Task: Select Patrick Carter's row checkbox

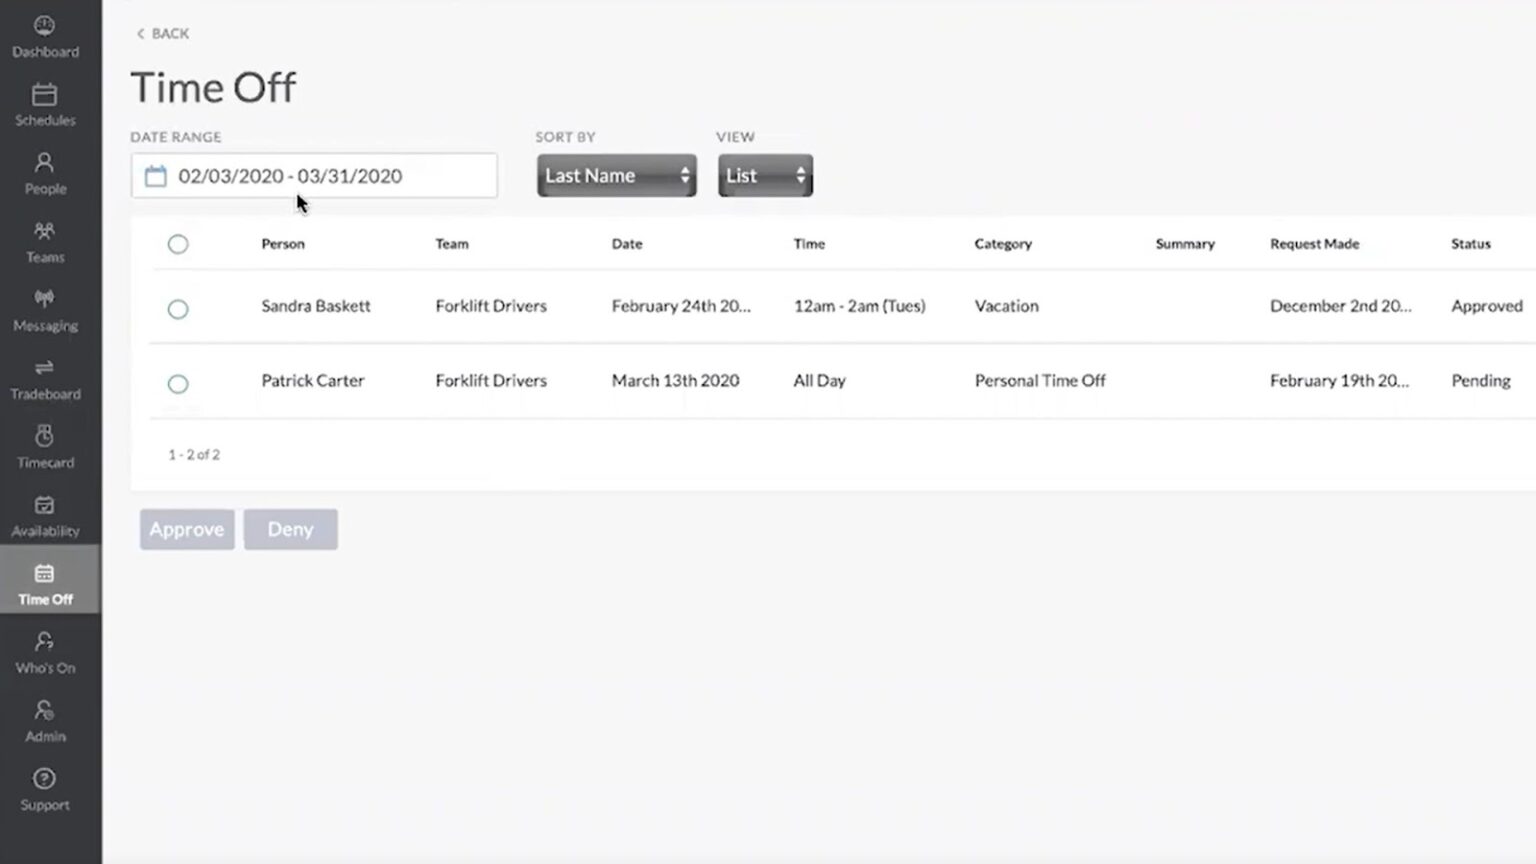Action: coord(178,384)
